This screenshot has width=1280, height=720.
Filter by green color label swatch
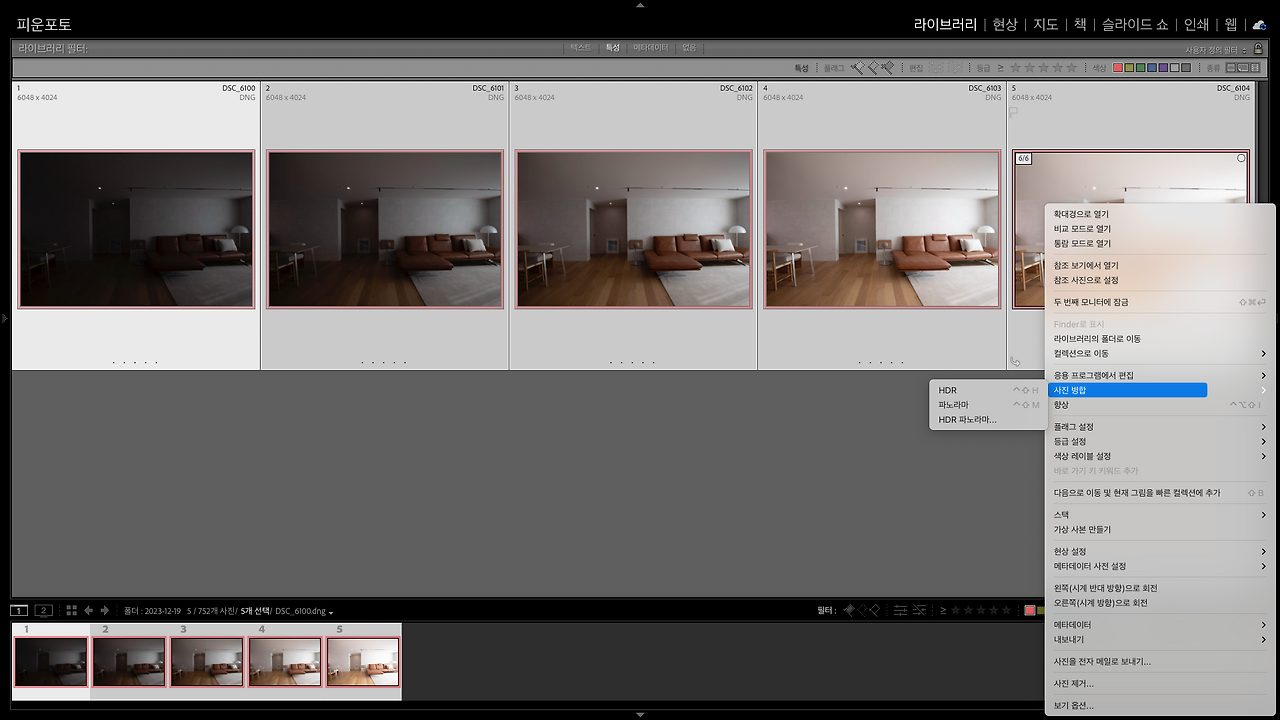[1141, 68]
